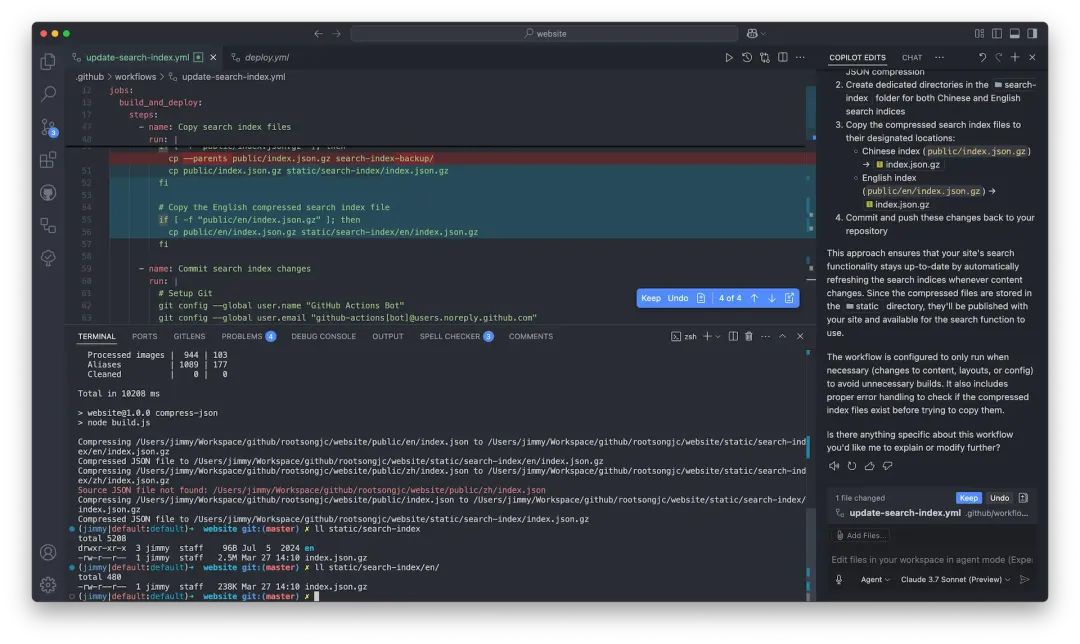Retry the Copilot response
Viewport: 1080px width, 644px height.
pyautogui.click(x=852, y=466)
